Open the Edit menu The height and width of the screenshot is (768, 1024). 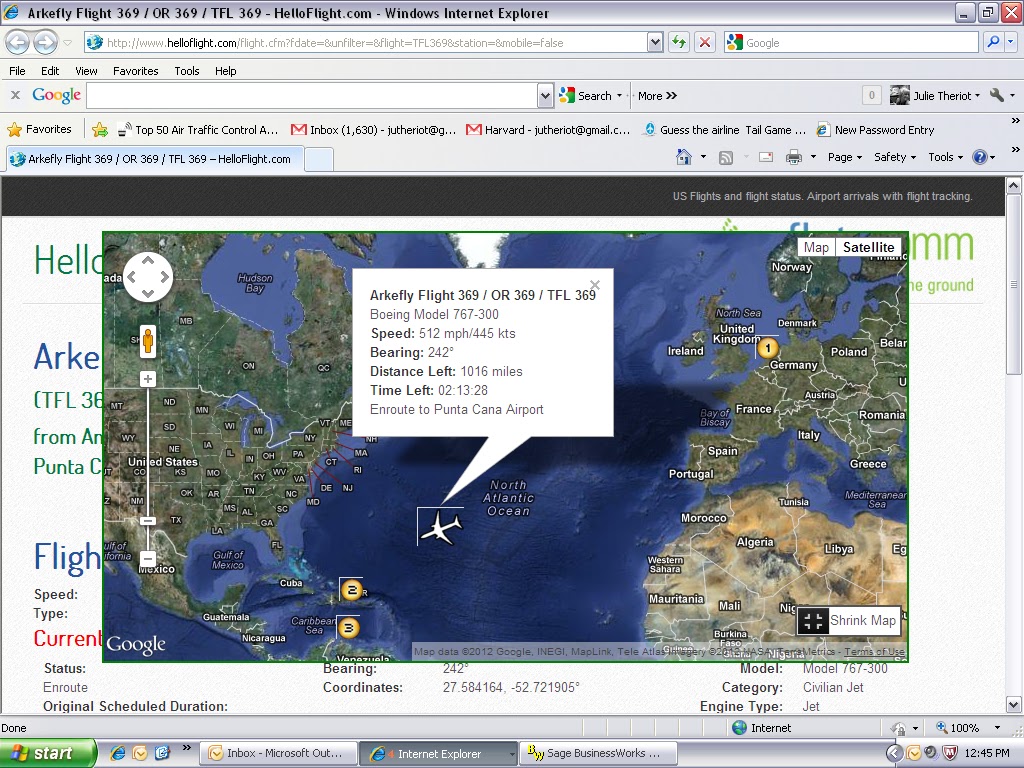pos(50,71)
